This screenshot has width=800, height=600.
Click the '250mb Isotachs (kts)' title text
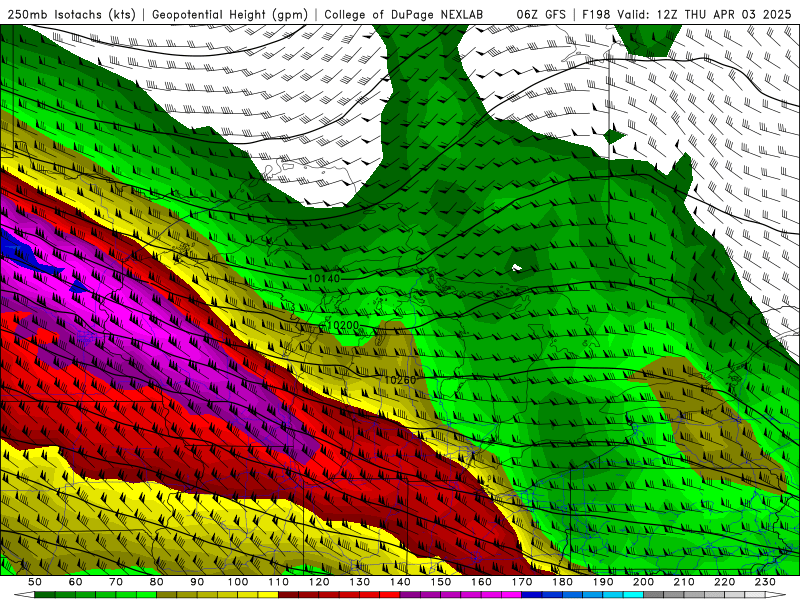(x=71, y=14)
